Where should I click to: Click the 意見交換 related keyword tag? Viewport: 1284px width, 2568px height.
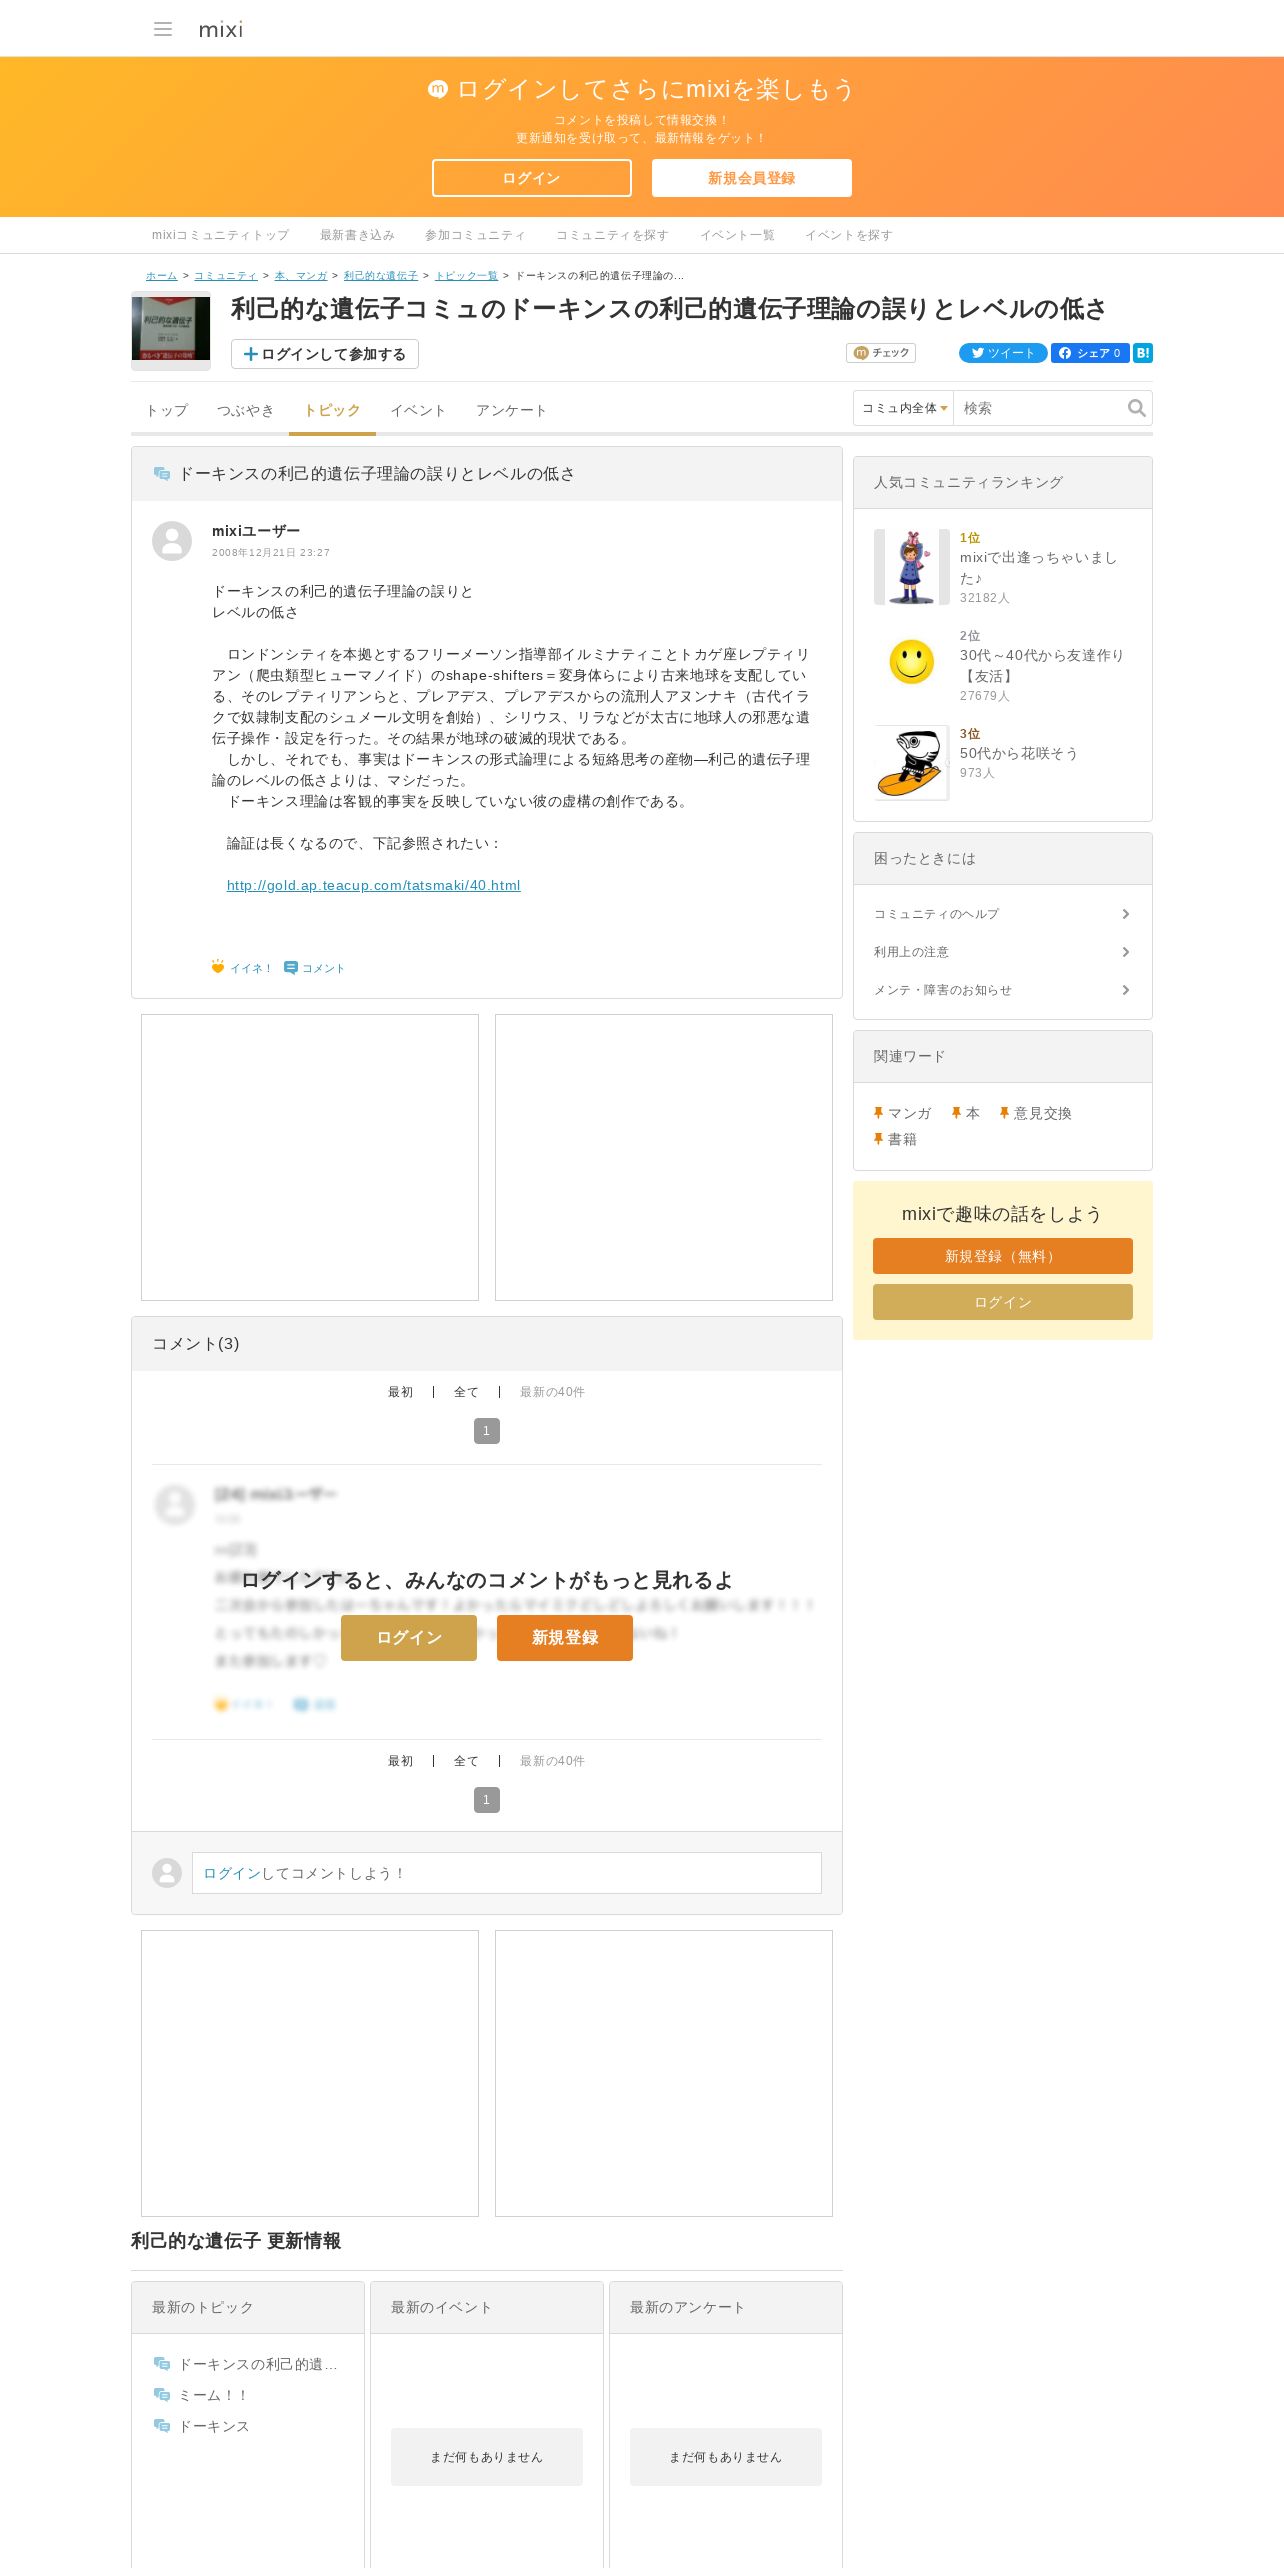click(1036, 1113)
